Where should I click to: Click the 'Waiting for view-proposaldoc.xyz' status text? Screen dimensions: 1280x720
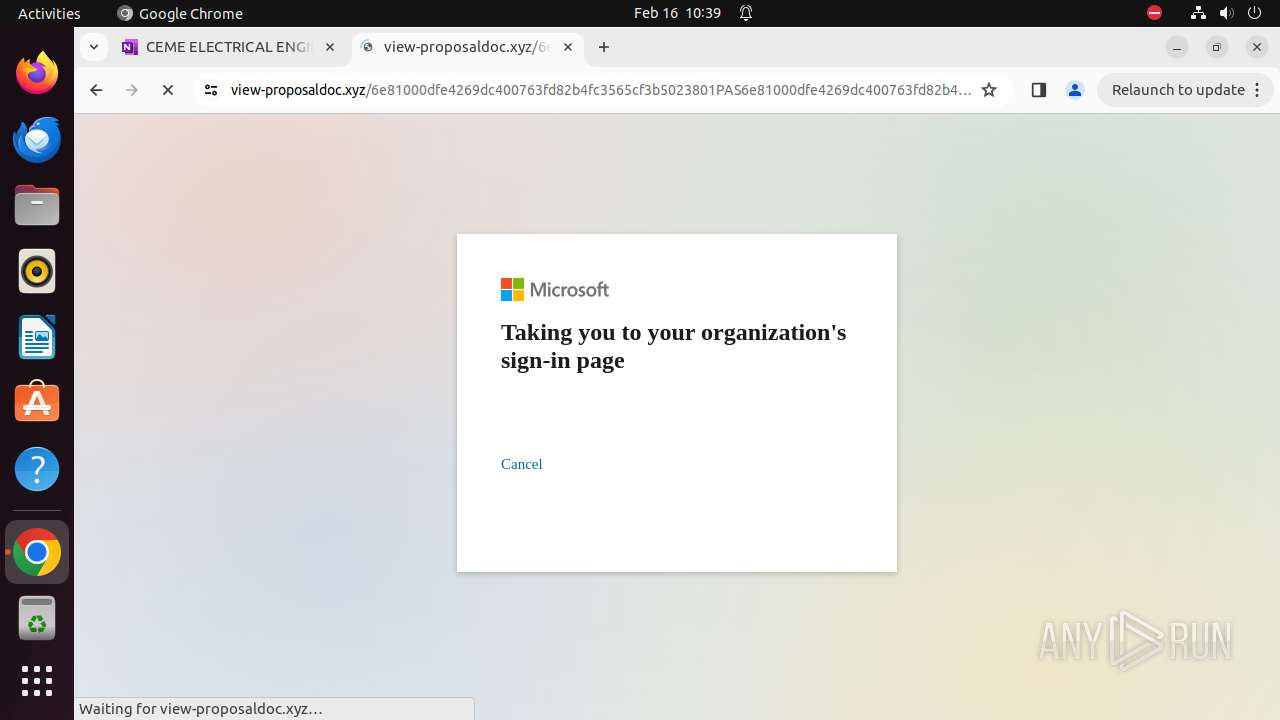(x=201, y=709)
